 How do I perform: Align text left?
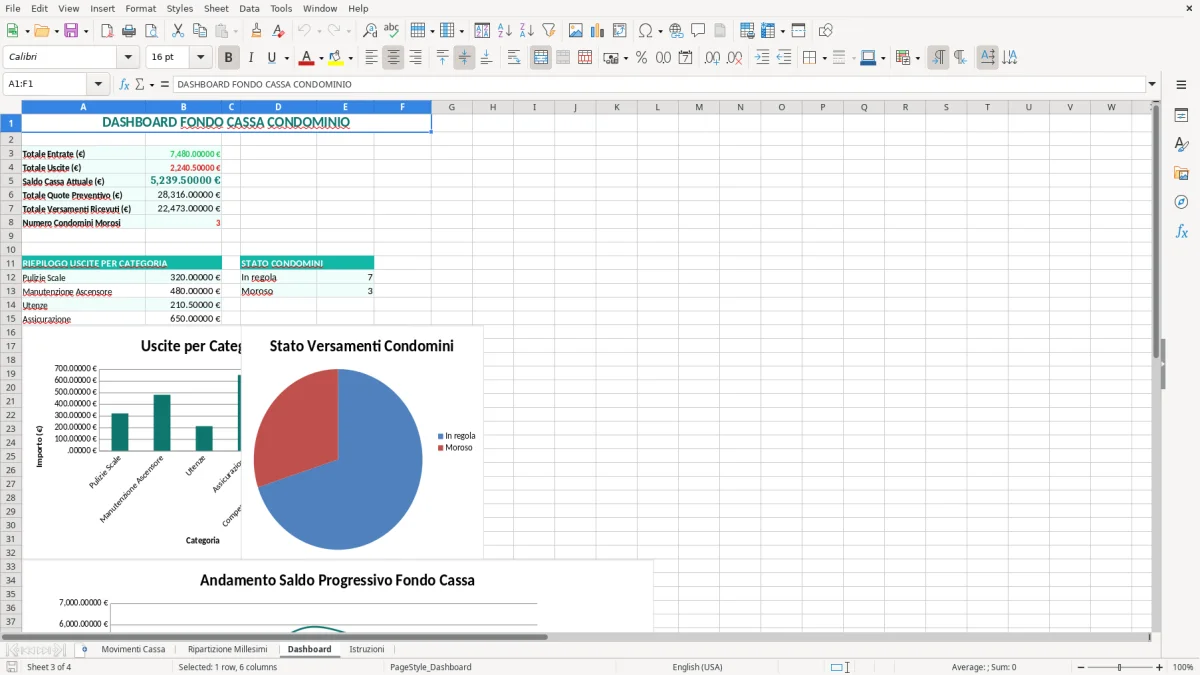371,58
